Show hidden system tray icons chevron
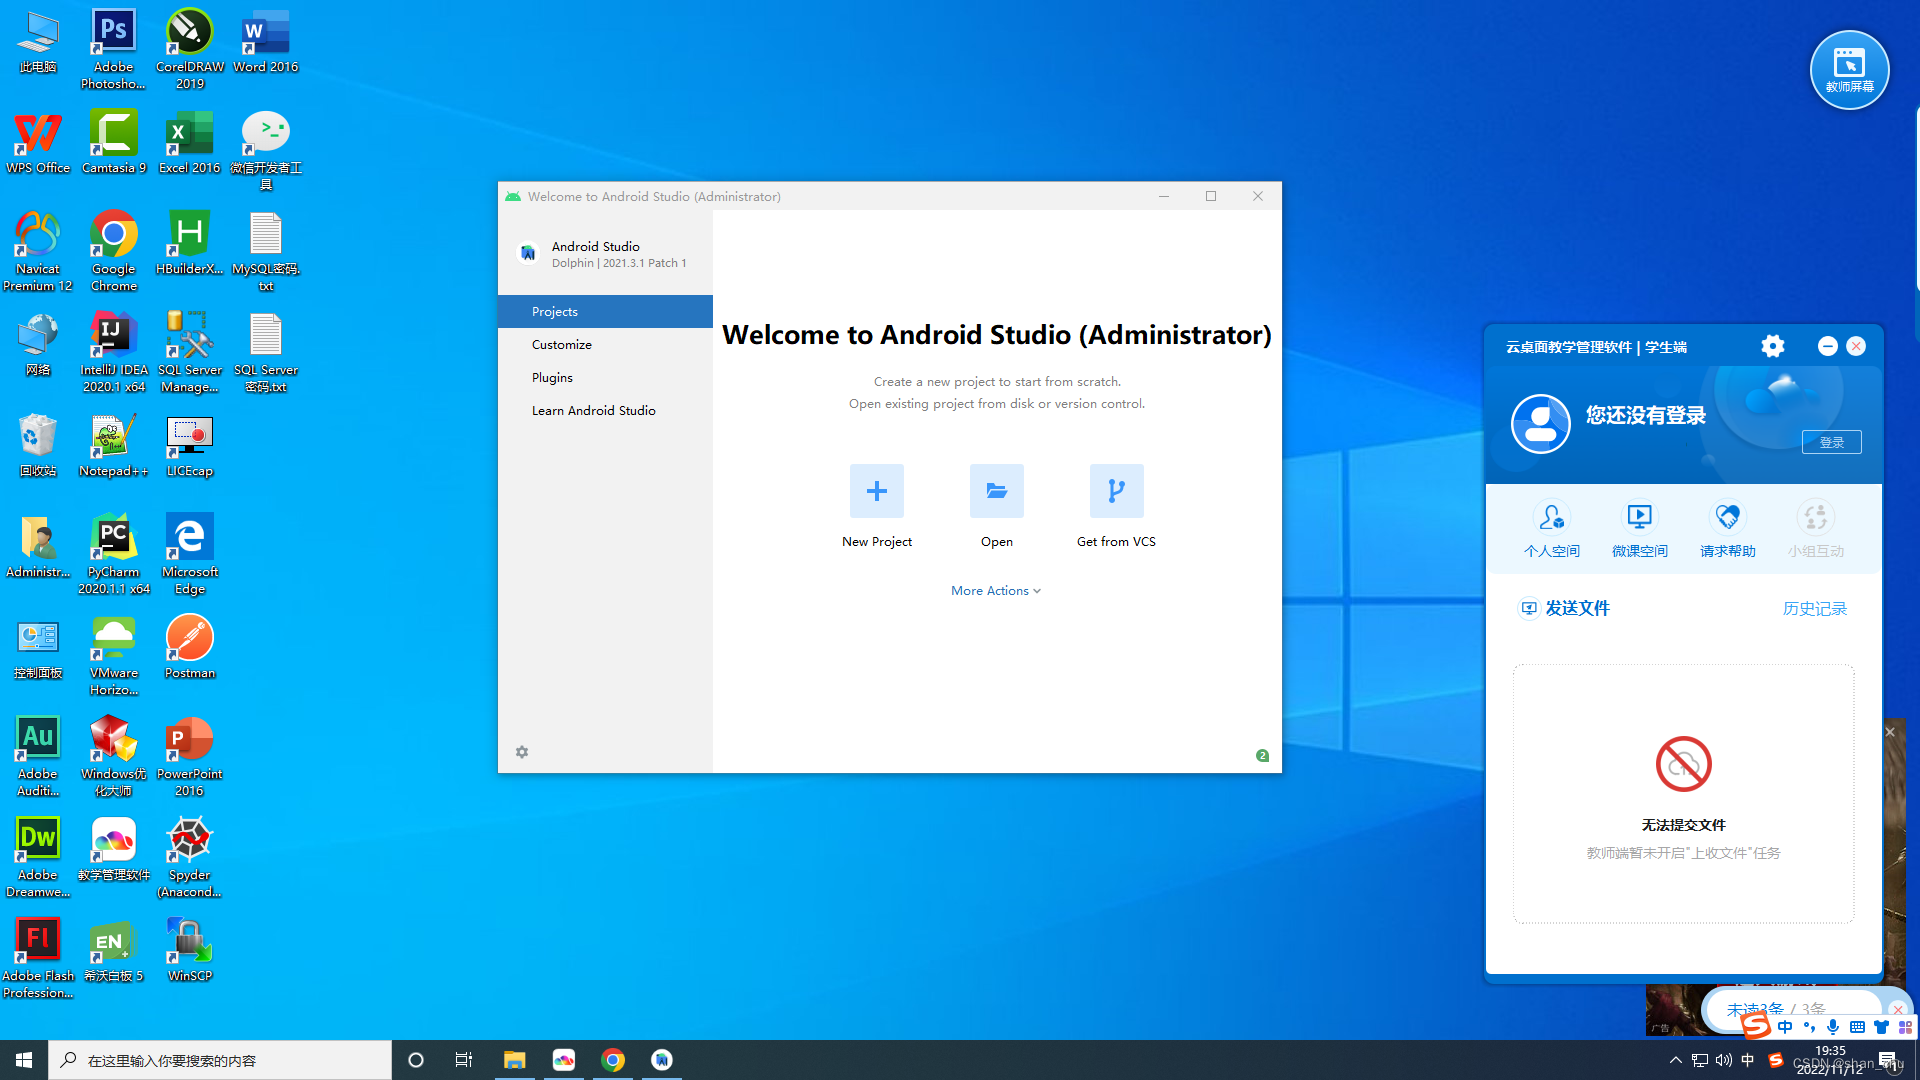The width and height of the screenshot is (1920, 1080). (1676, 1060)
